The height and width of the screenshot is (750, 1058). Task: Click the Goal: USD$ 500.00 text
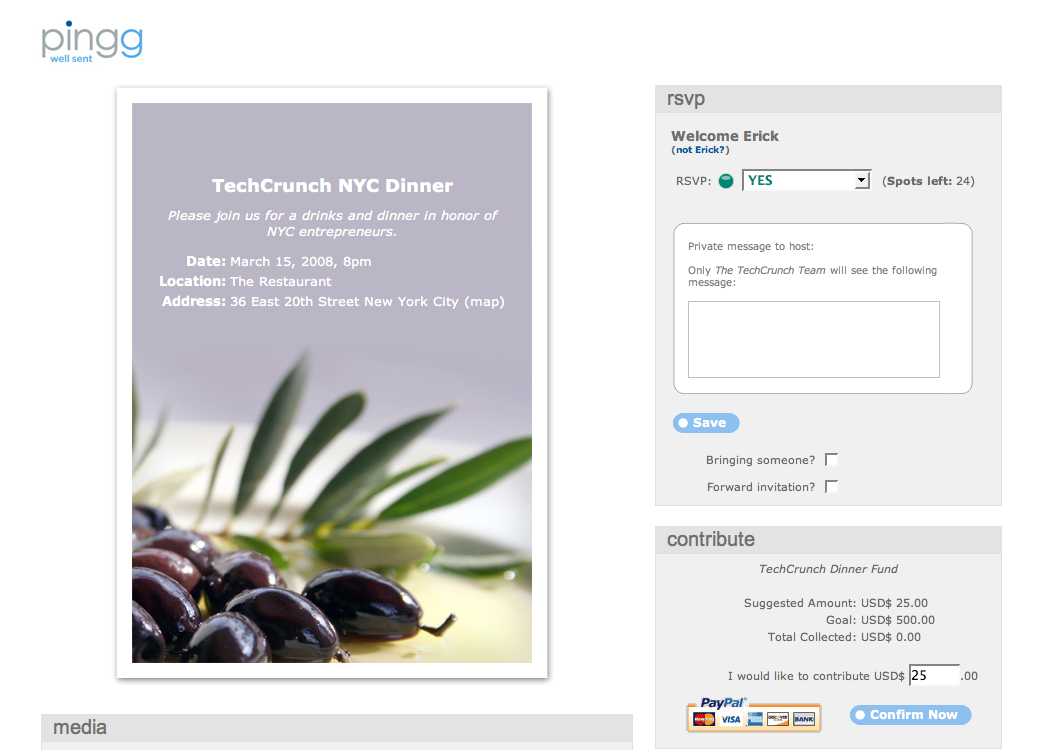(881, 620)
